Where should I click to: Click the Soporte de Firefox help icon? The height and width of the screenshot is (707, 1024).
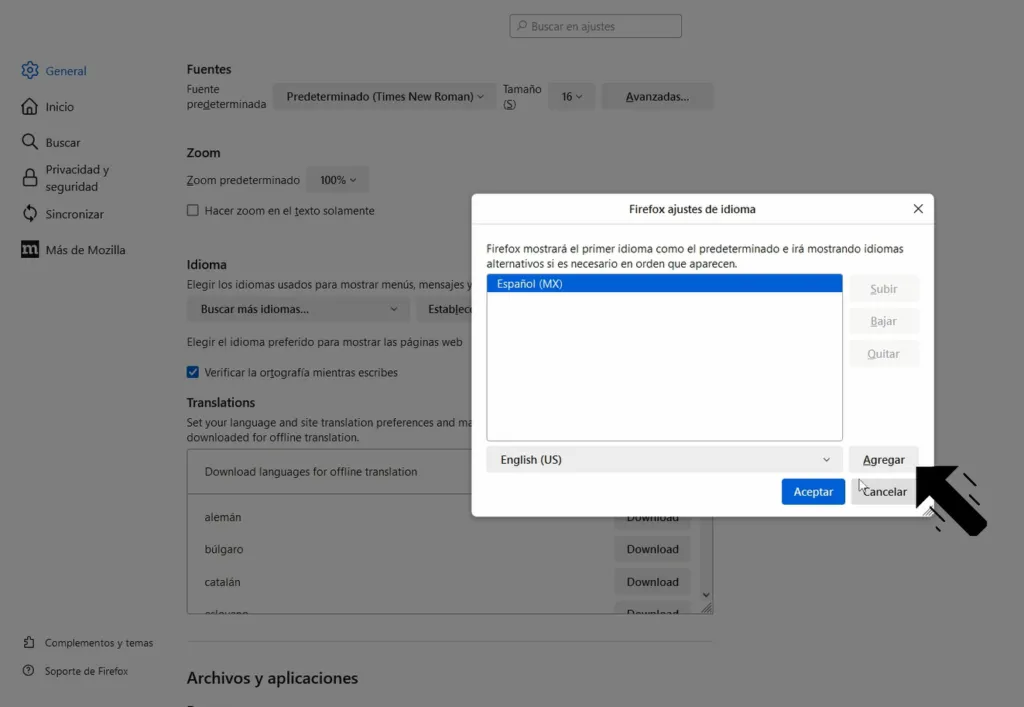[x=29, y=670]
